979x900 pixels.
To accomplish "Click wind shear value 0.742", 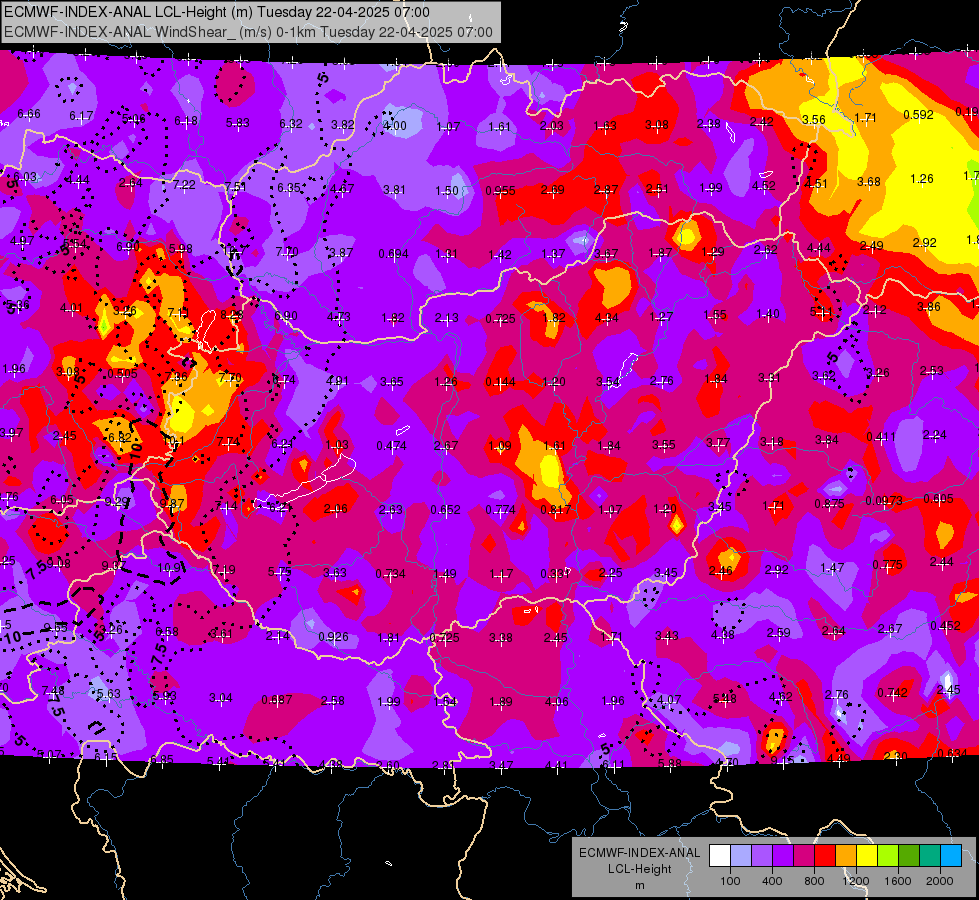I will click(892, 692).
